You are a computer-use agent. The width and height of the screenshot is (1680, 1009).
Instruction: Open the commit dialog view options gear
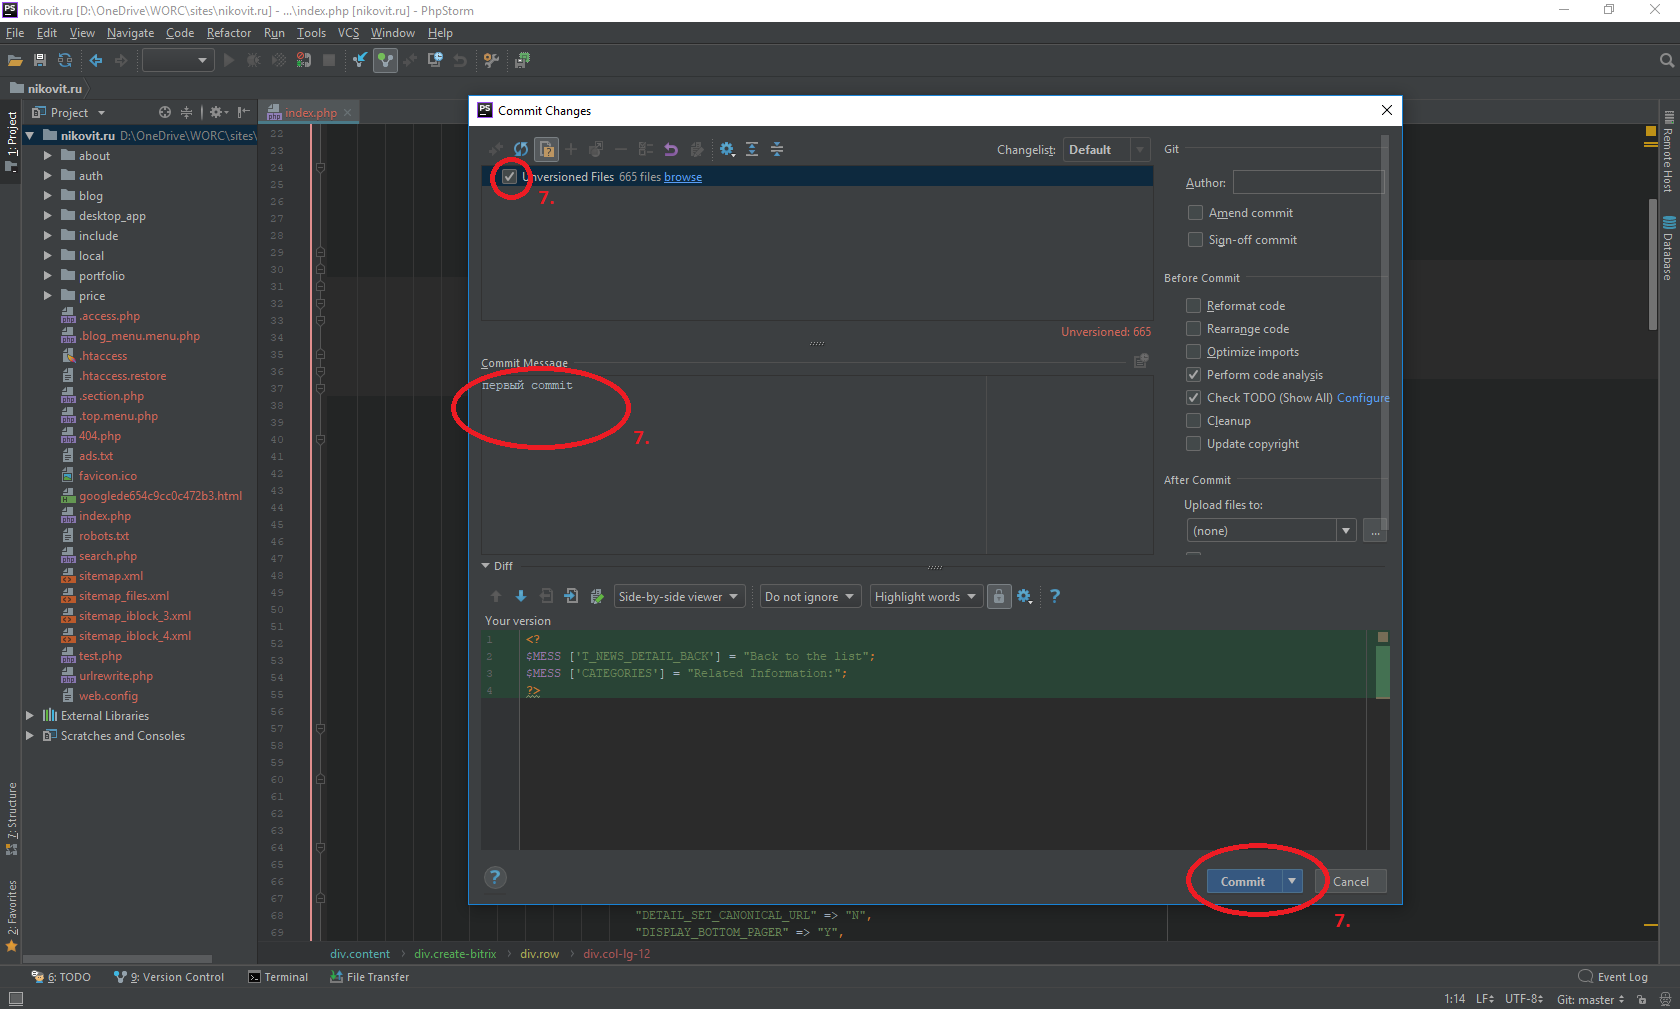coord(727,149)
